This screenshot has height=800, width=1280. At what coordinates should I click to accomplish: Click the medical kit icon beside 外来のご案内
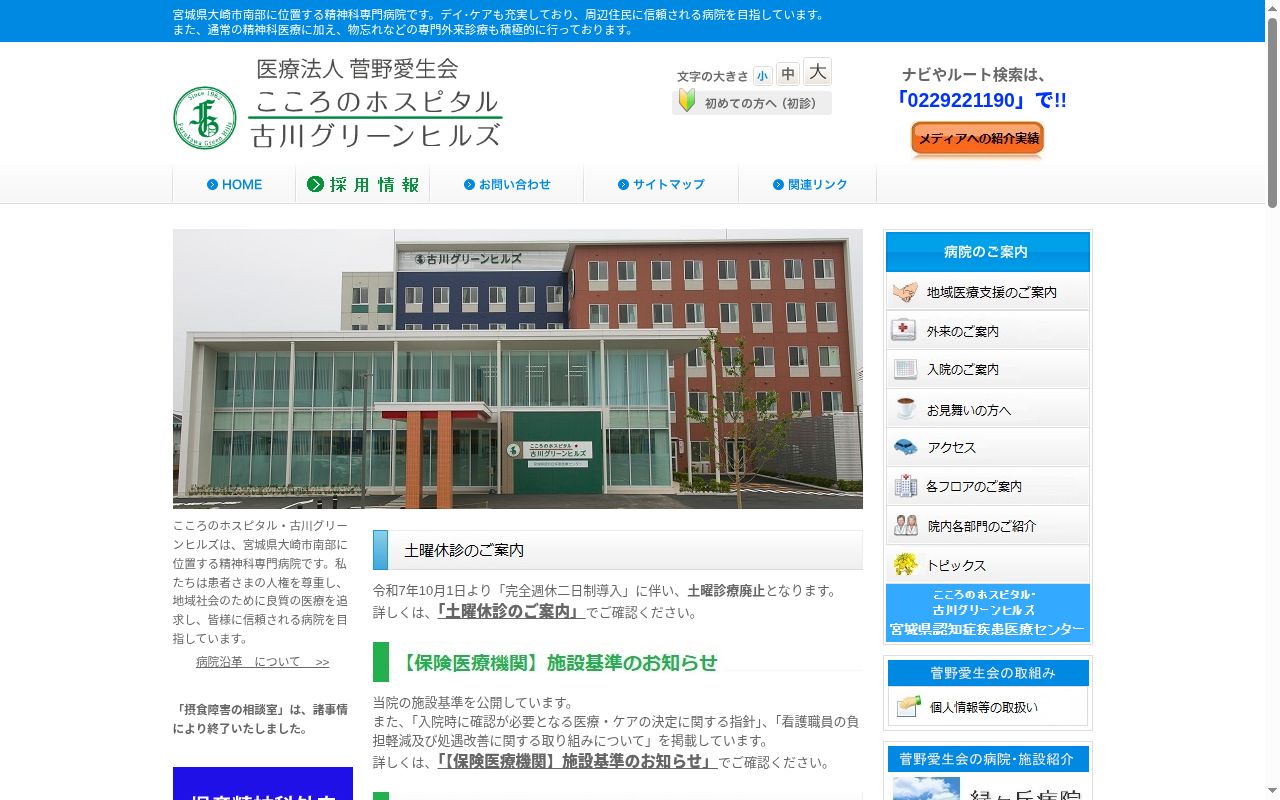pos(904,330)
